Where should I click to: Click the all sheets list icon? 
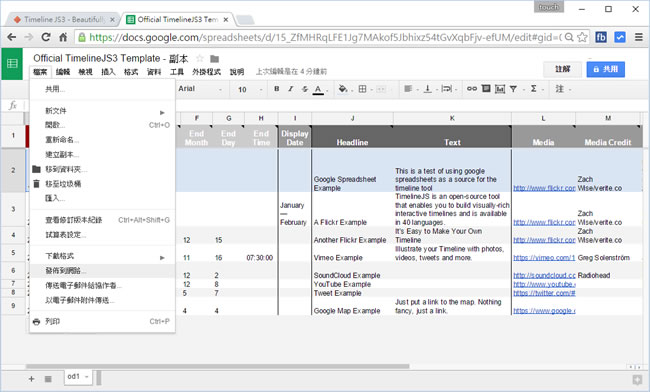48,379
